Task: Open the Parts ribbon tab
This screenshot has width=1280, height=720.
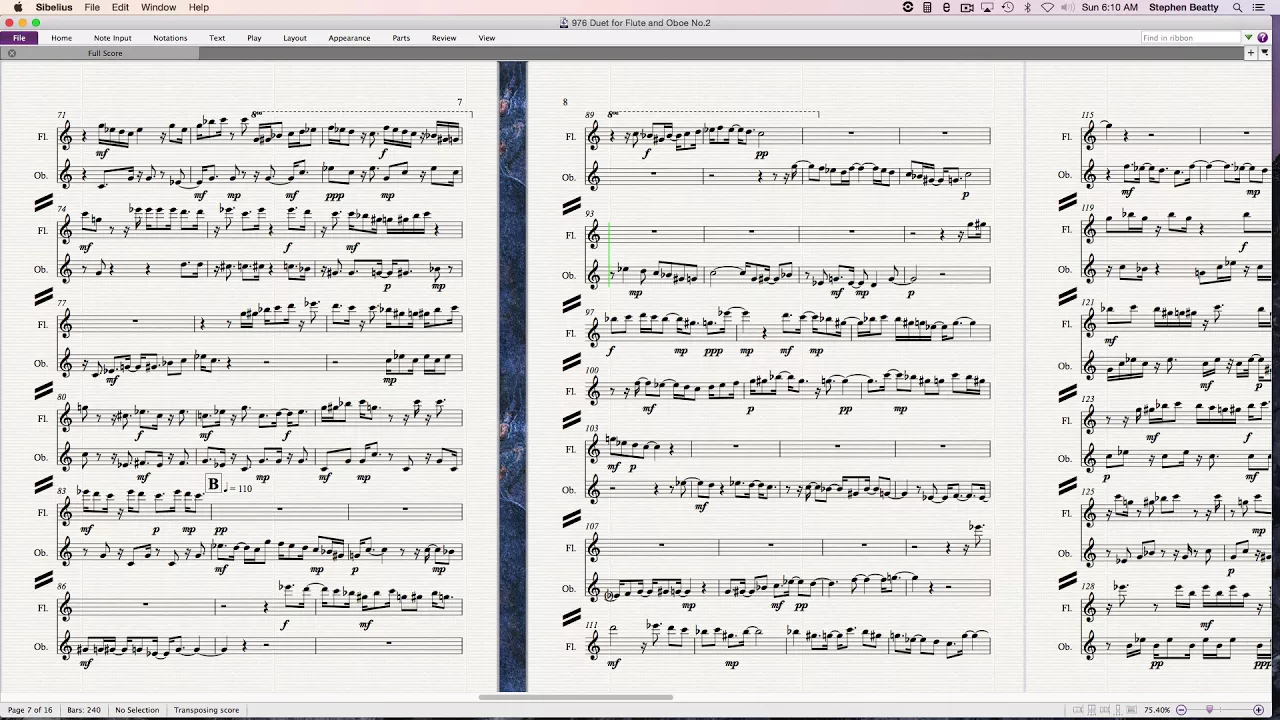Action: [x=401, y=38]
